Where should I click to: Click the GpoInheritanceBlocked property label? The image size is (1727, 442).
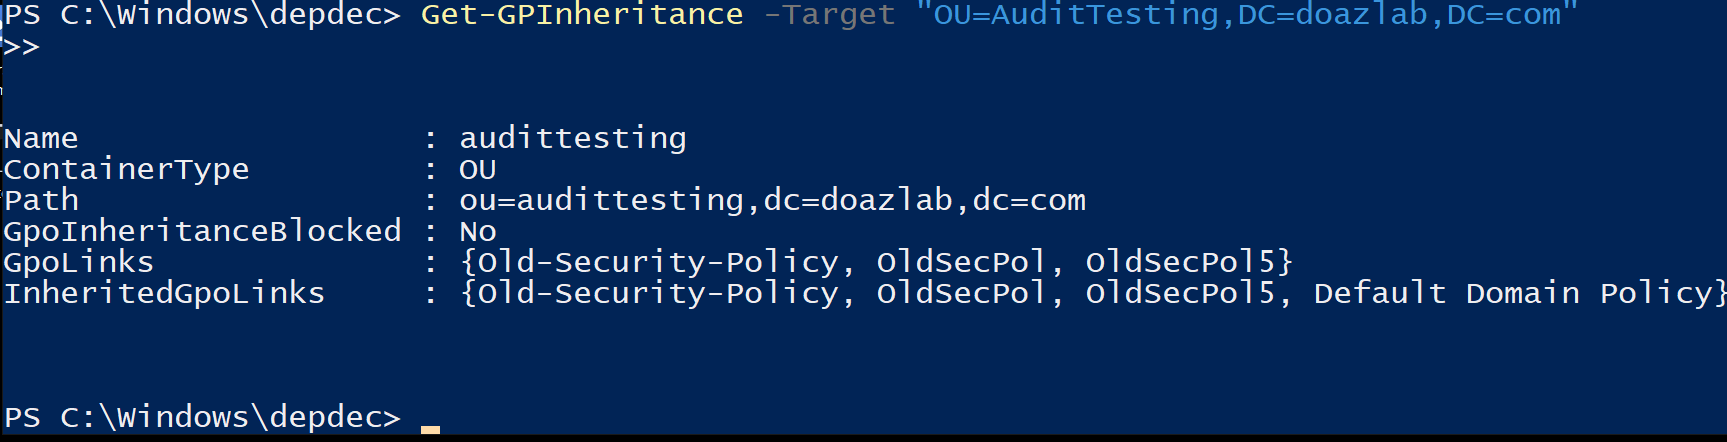click(x=202, y=231)
